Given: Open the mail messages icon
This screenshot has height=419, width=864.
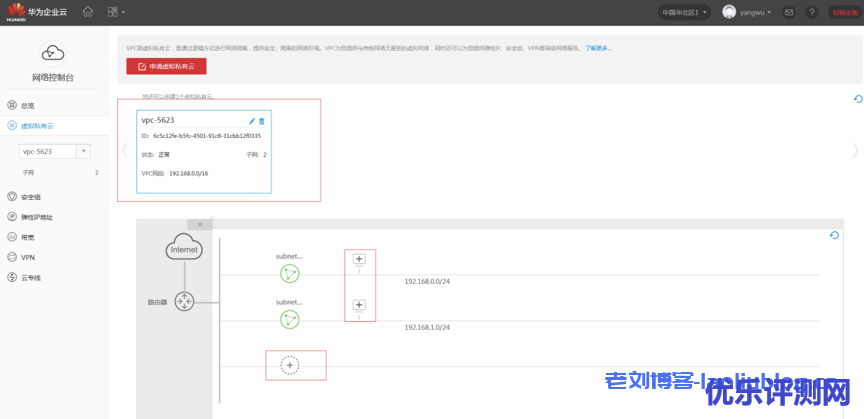Looking at the screenshot, I should (x=789, y=12).
